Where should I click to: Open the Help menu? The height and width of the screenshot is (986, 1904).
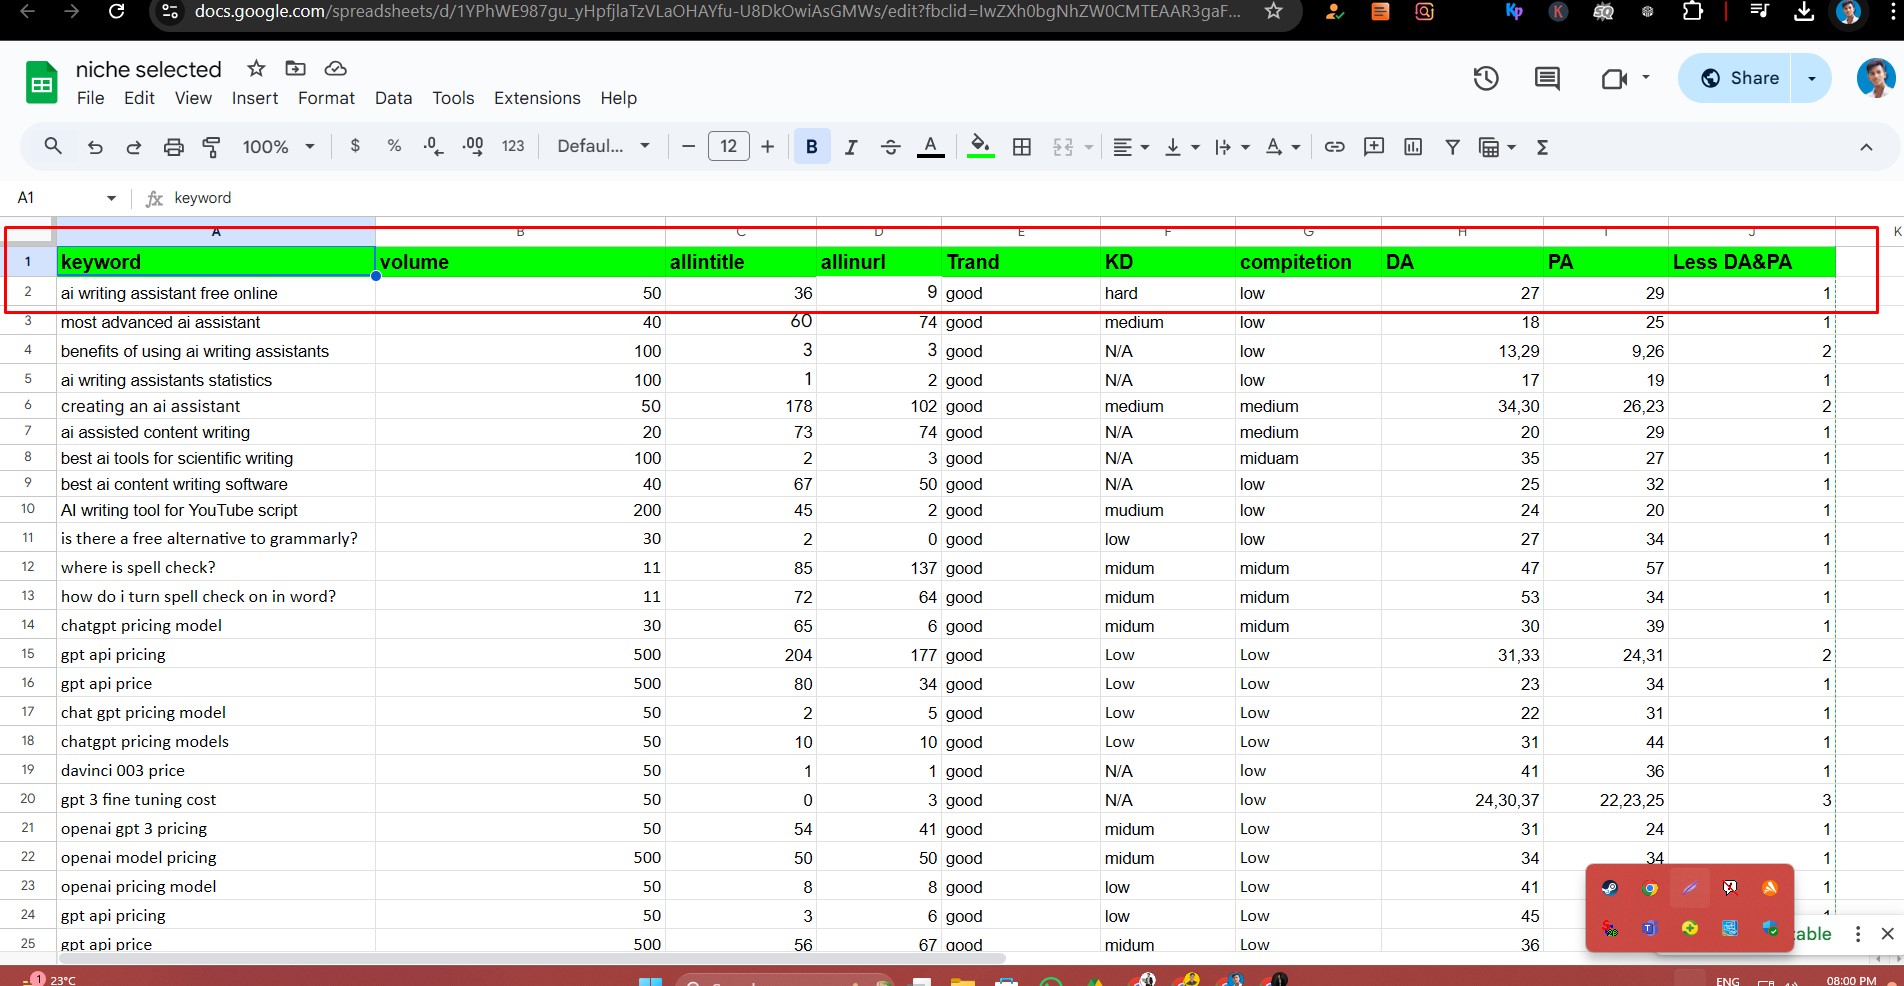(618, 98)
